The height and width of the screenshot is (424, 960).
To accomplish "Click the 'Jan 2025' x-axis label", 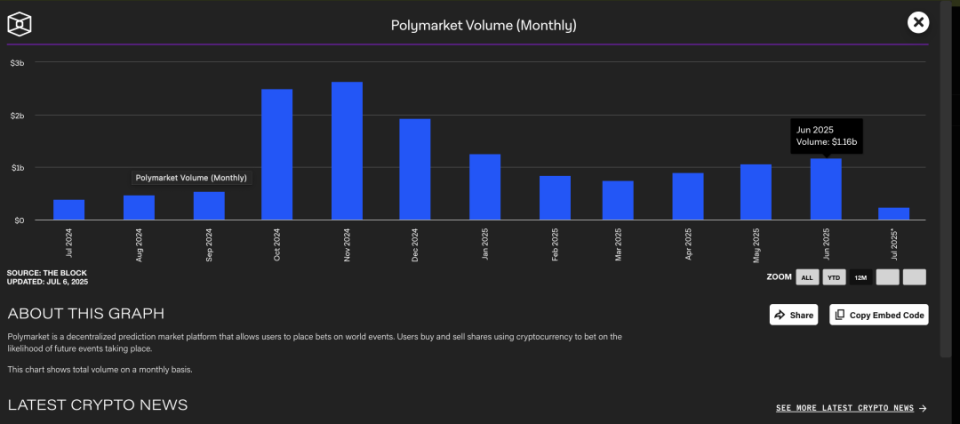I will click(x=486, y=245).
